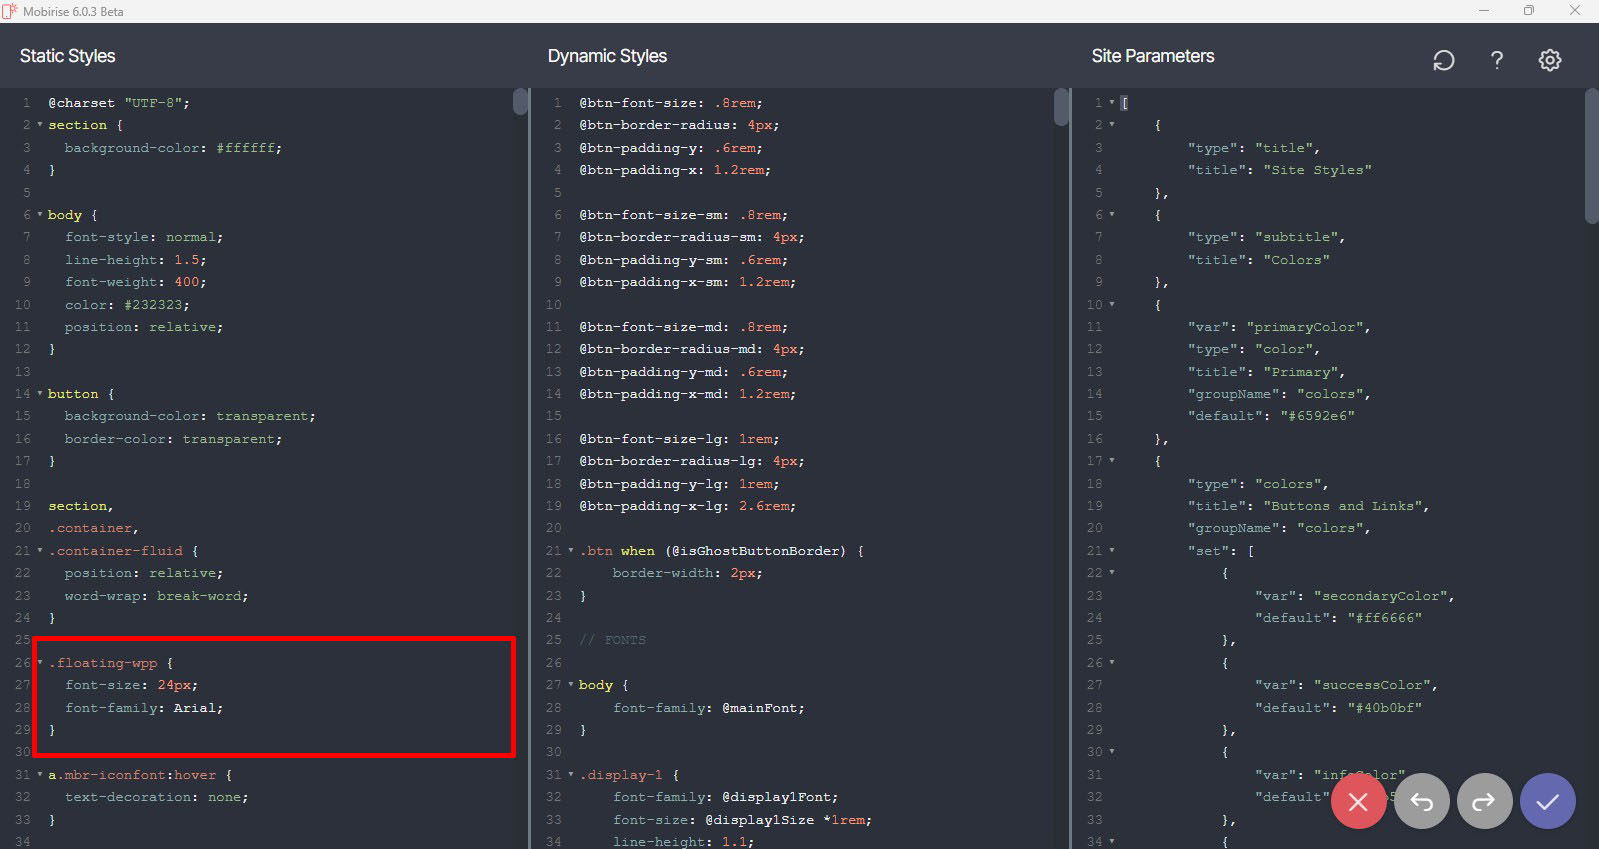Fold the .btn when isGhostButtonBorder block
Image resolution: width=1599 pixels, height=849 pixels.
(x=571, y=551)
